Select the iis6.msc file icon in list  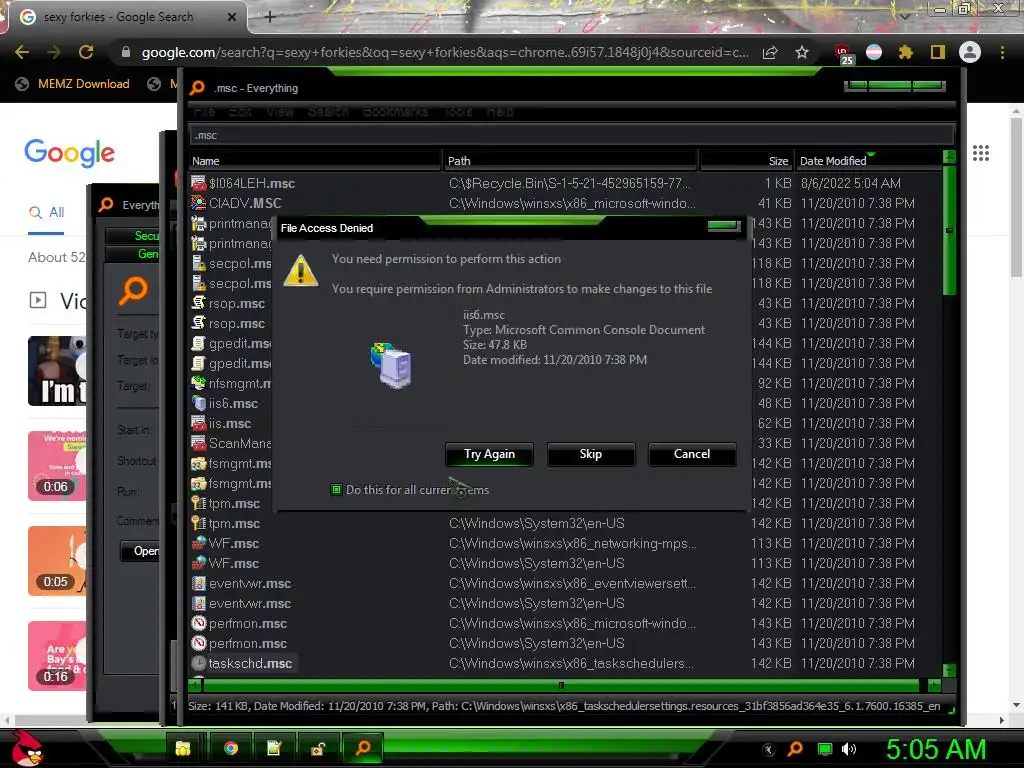pyautogui.click(x=199, y=404)
